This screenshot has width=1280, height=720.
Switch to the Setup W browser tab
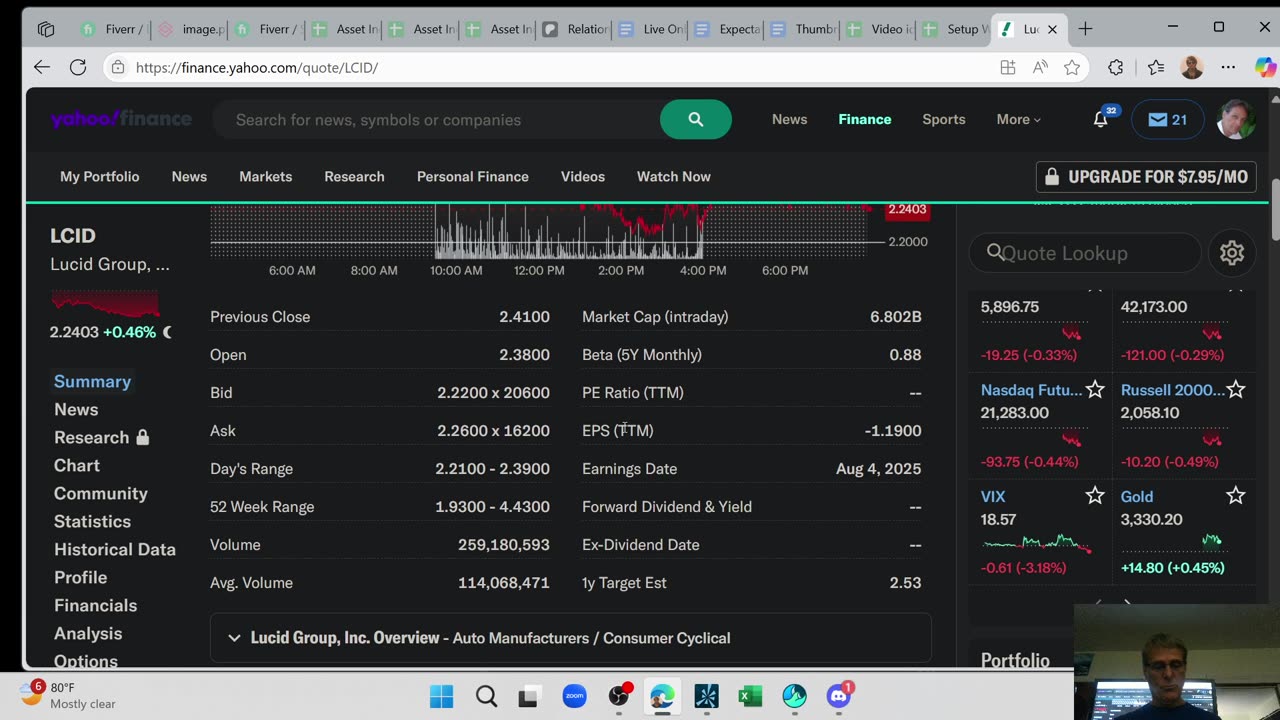[x=954, y=29]
